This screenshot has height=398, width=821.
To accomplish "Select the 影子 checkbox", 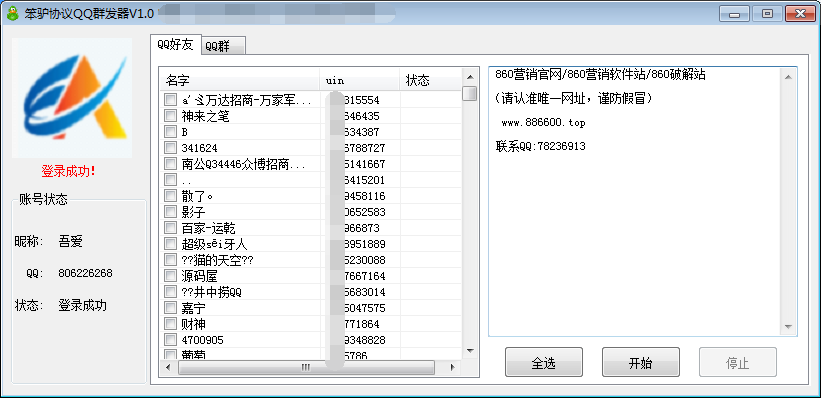I will tap(170, 212).
